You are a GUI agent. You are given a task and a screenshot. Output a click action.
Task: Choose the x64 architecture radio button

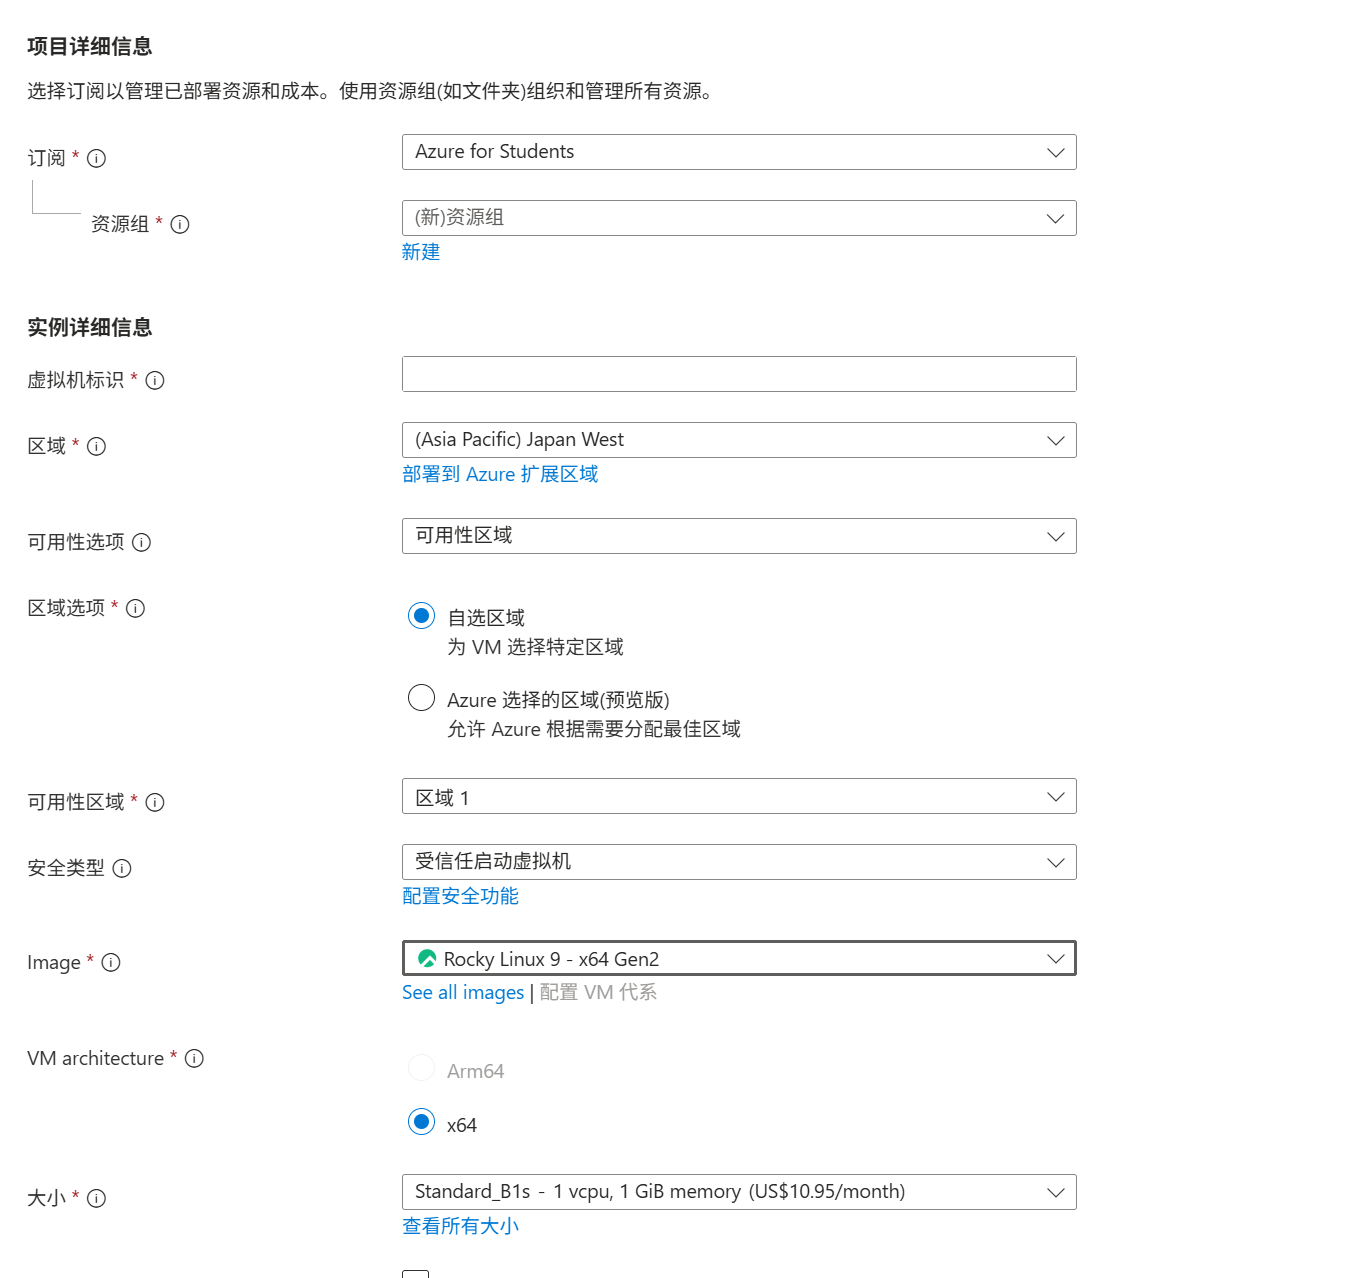pos(422,1122)
